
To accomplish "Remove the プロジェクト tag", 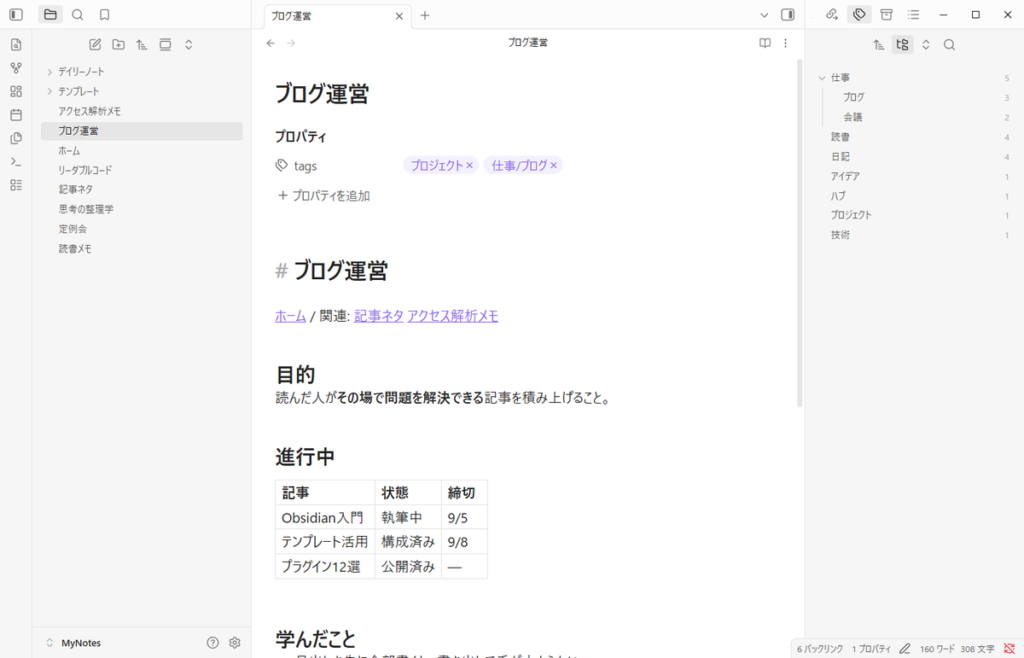I will click(470, 166).
